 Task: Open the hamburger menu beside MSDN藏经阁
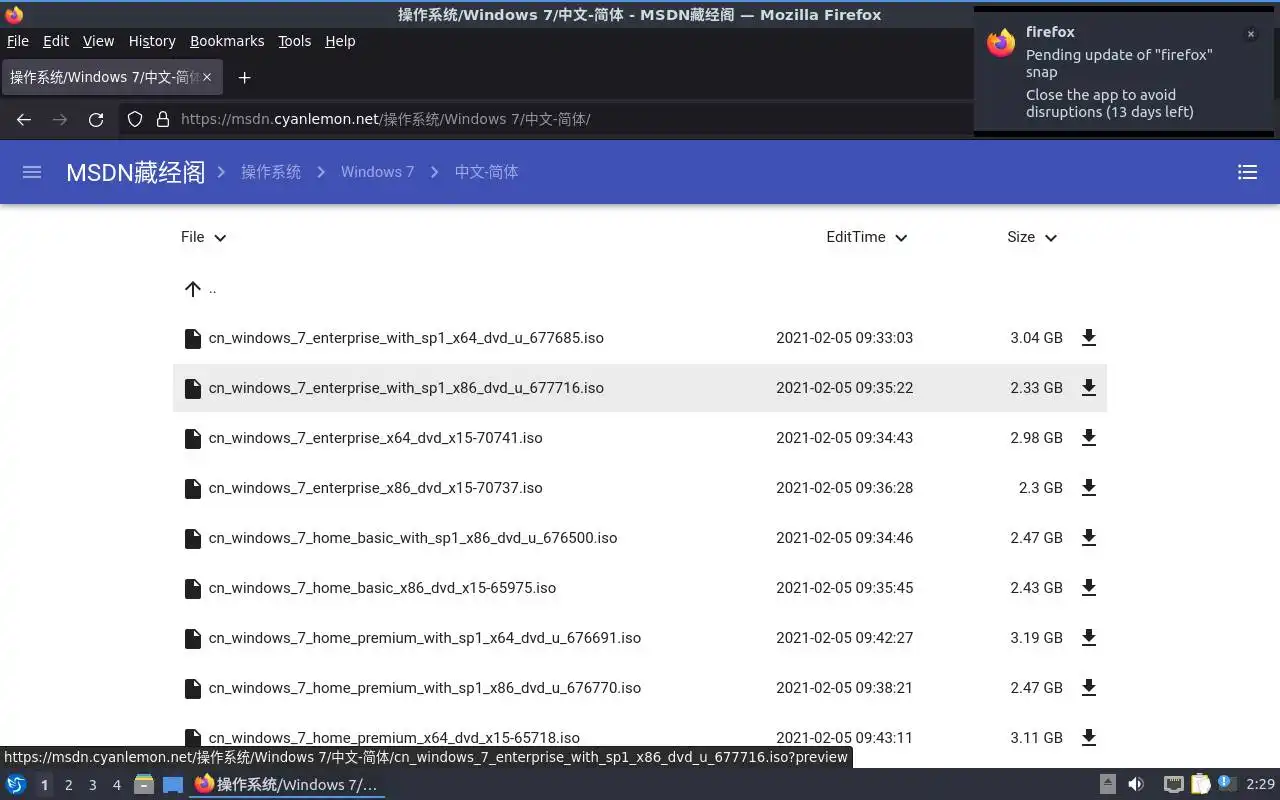coord(32,172)
